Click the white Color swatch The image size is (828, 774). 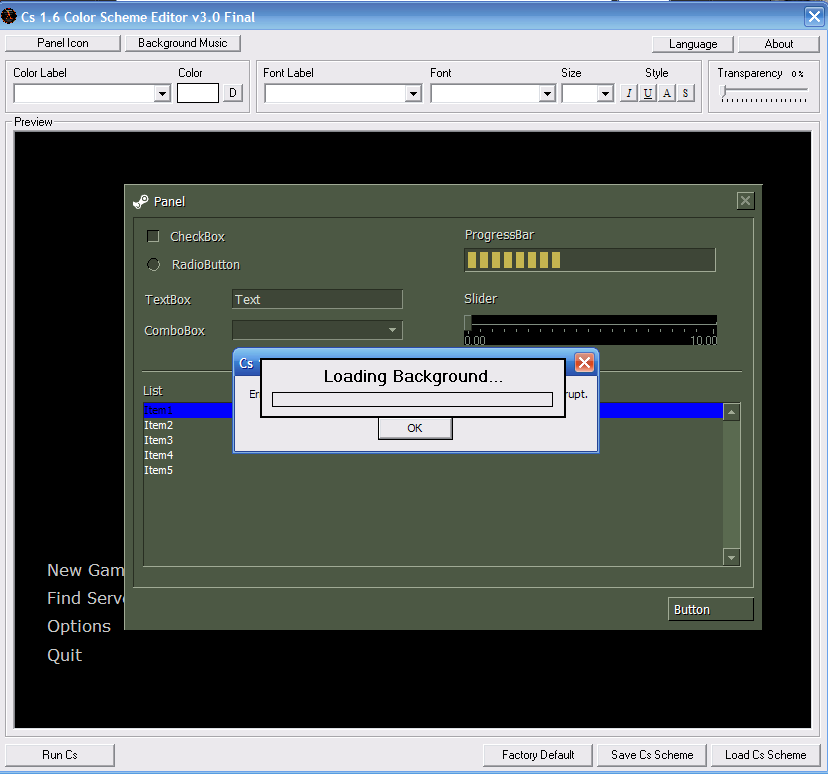coord(197,93)
